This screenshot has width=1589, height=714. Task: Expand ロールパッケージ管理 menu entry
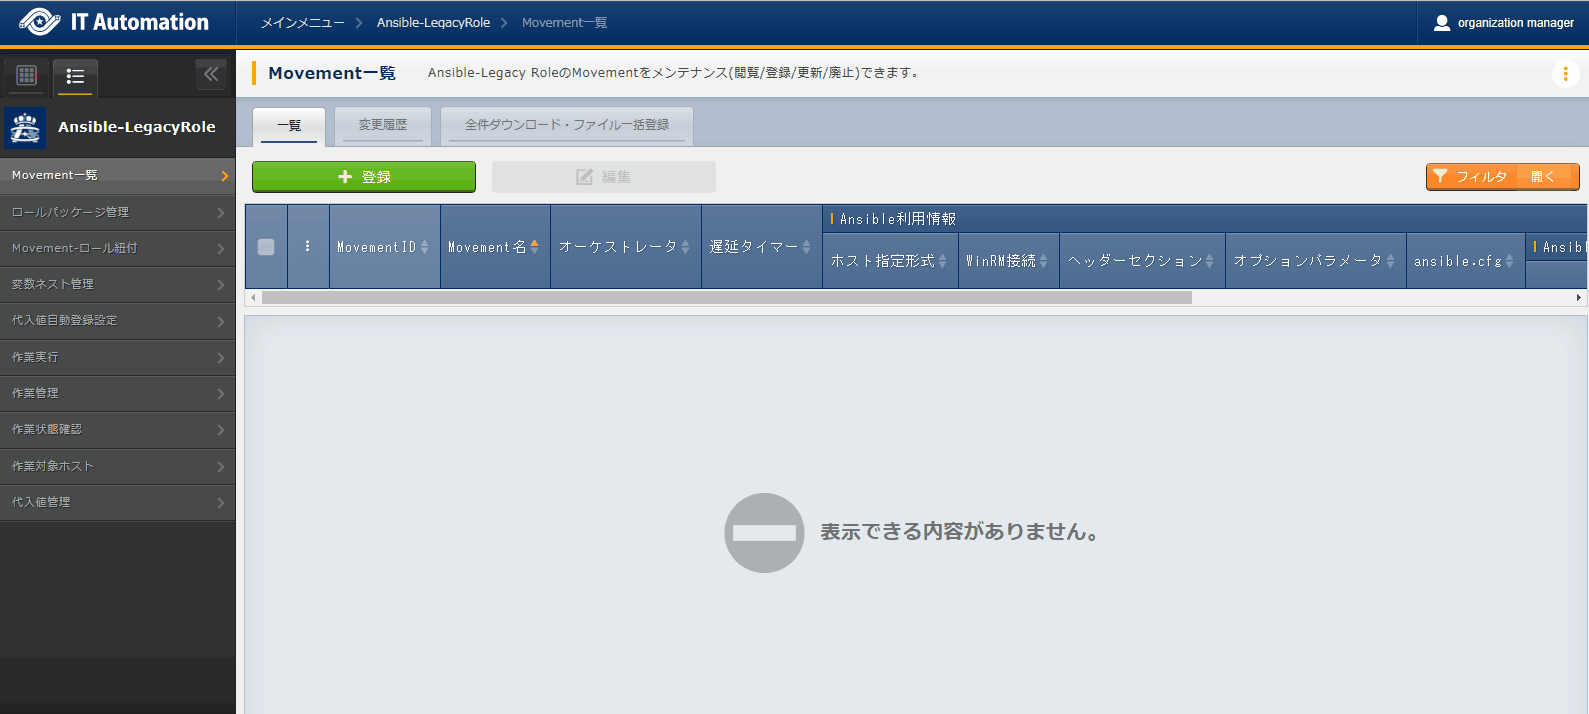tap(117, 212)
